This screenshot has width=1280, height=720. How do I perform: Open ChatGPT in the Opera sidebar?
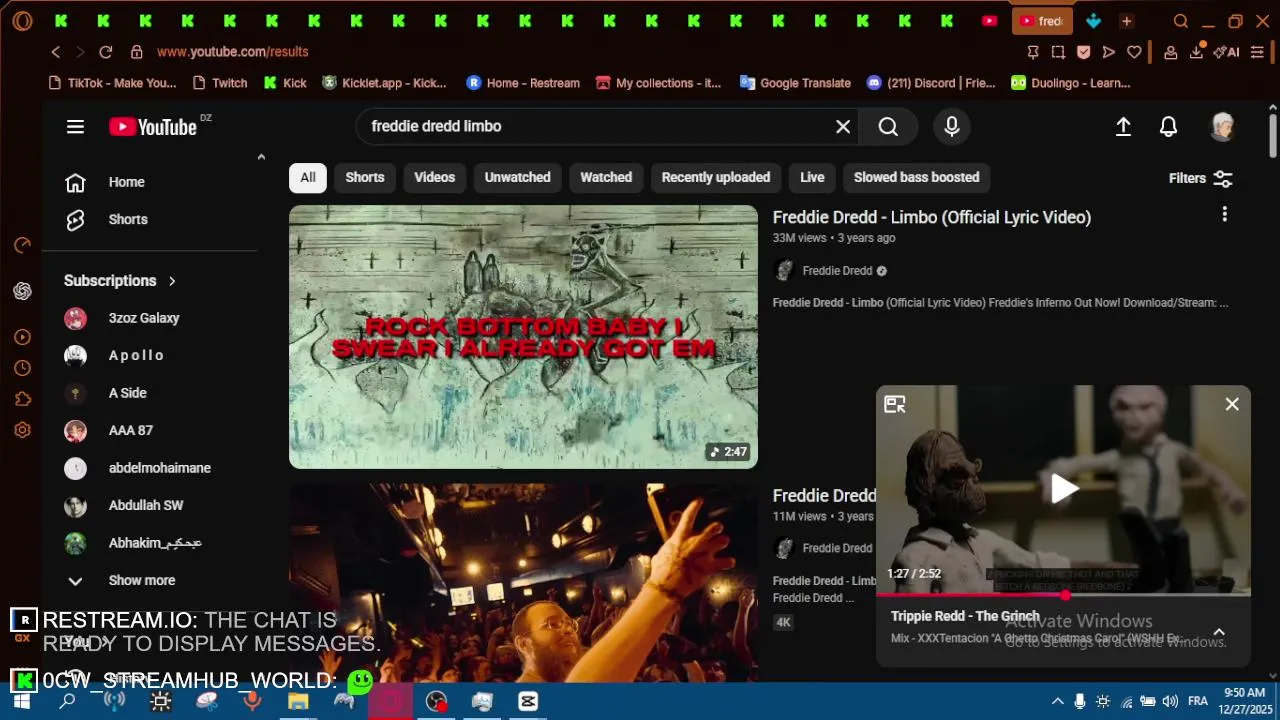pyautogui.click(x=22, y=291)
